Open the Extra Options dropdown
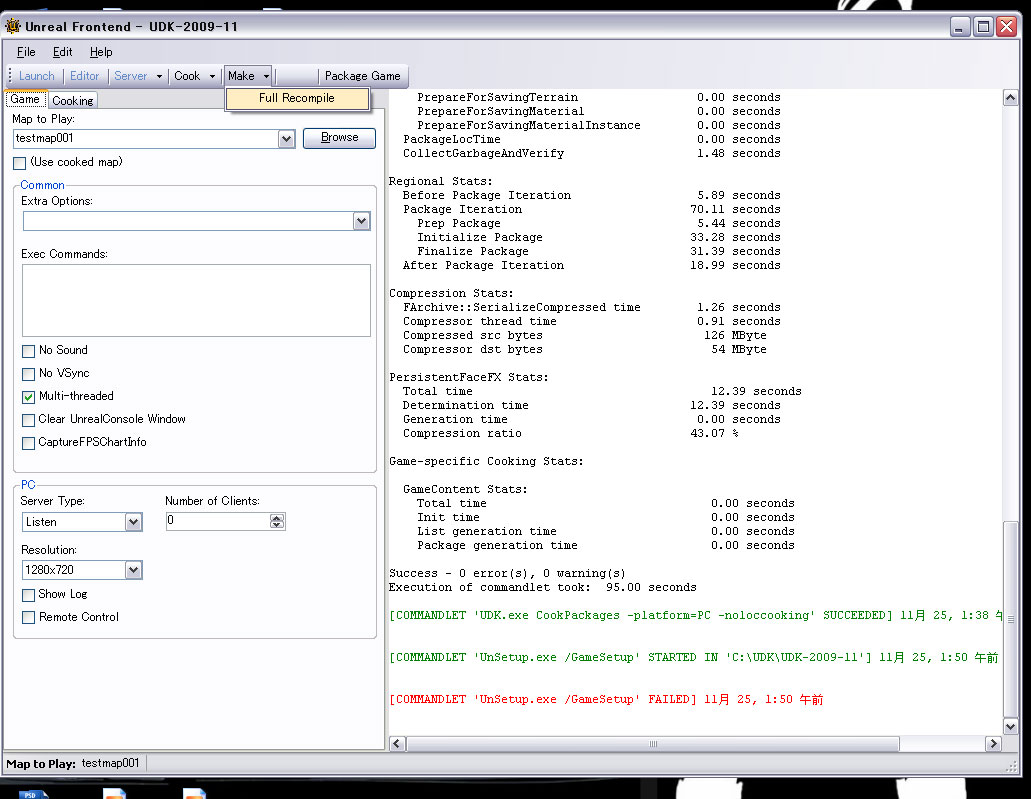This screenshot has height=799, width=1031. 361,221
